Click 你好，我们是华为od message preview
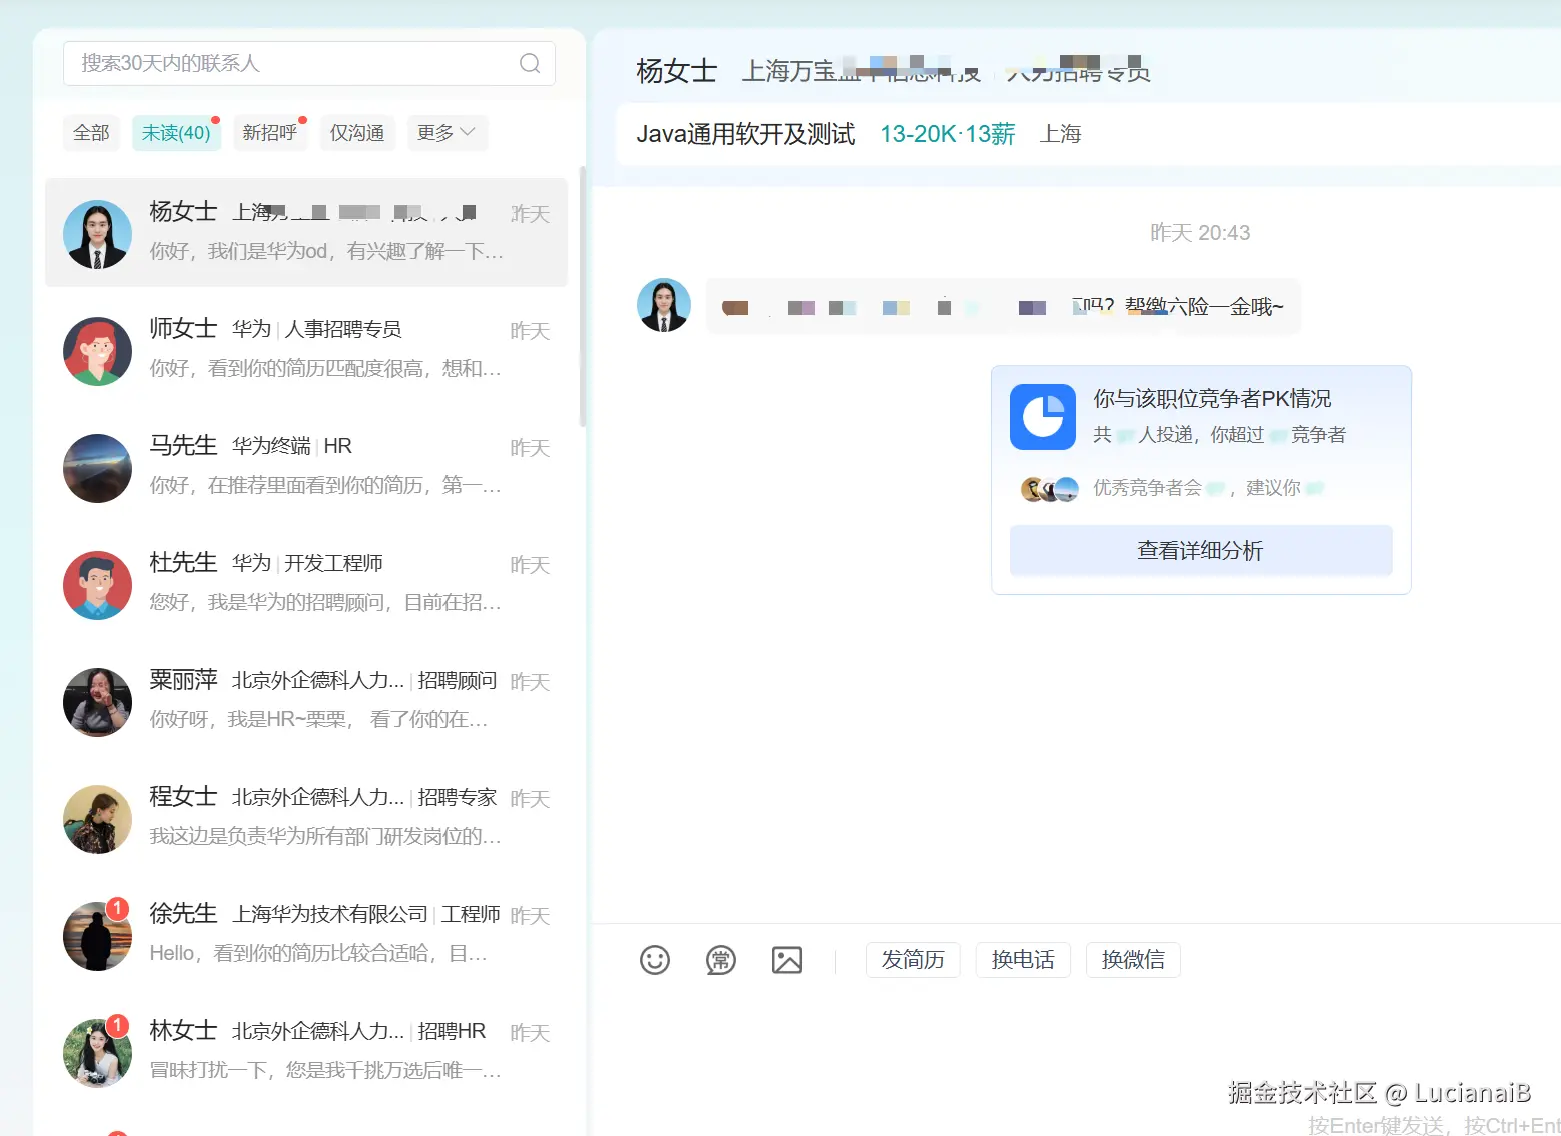 tap(327, 251)
